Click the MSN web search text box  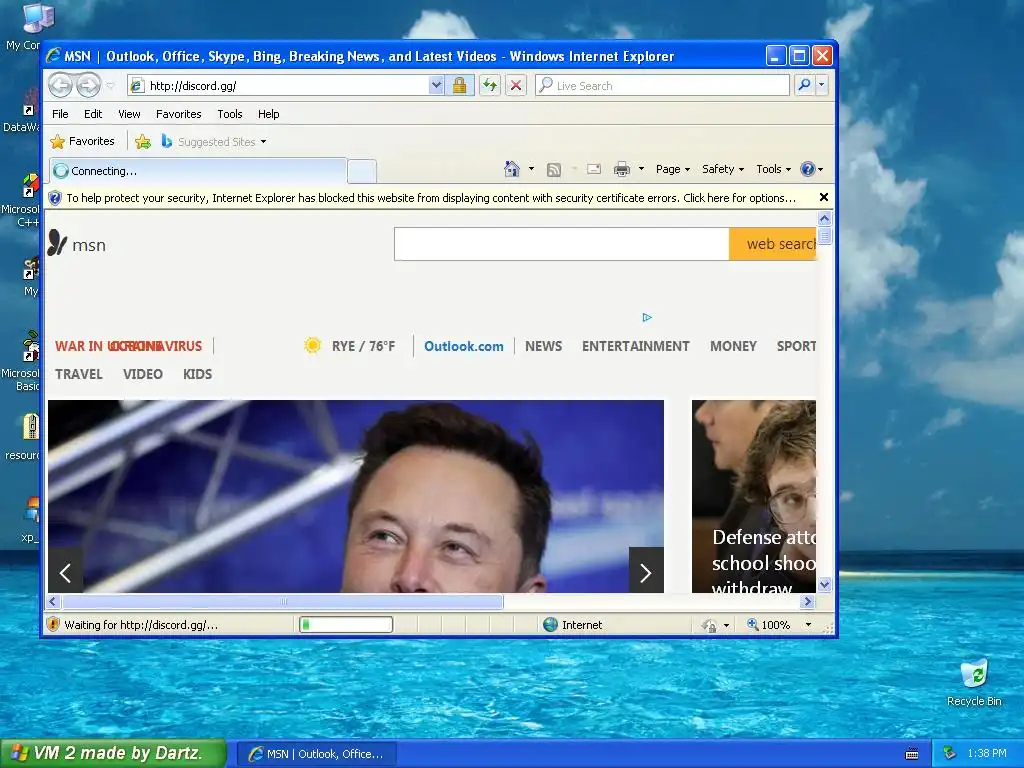click(562, 244)
